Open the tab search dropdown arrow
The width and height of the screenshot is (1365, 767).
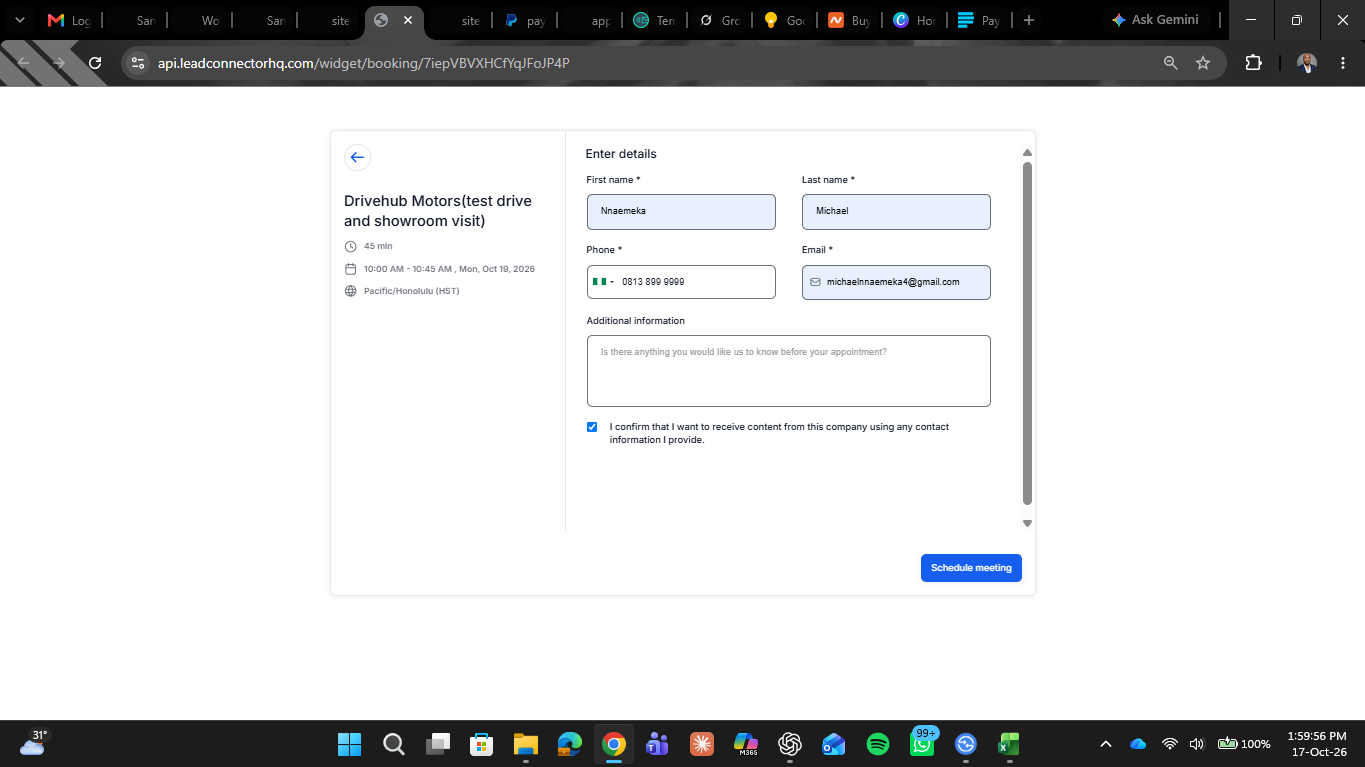pyautogui.click(x=19, y=20)
